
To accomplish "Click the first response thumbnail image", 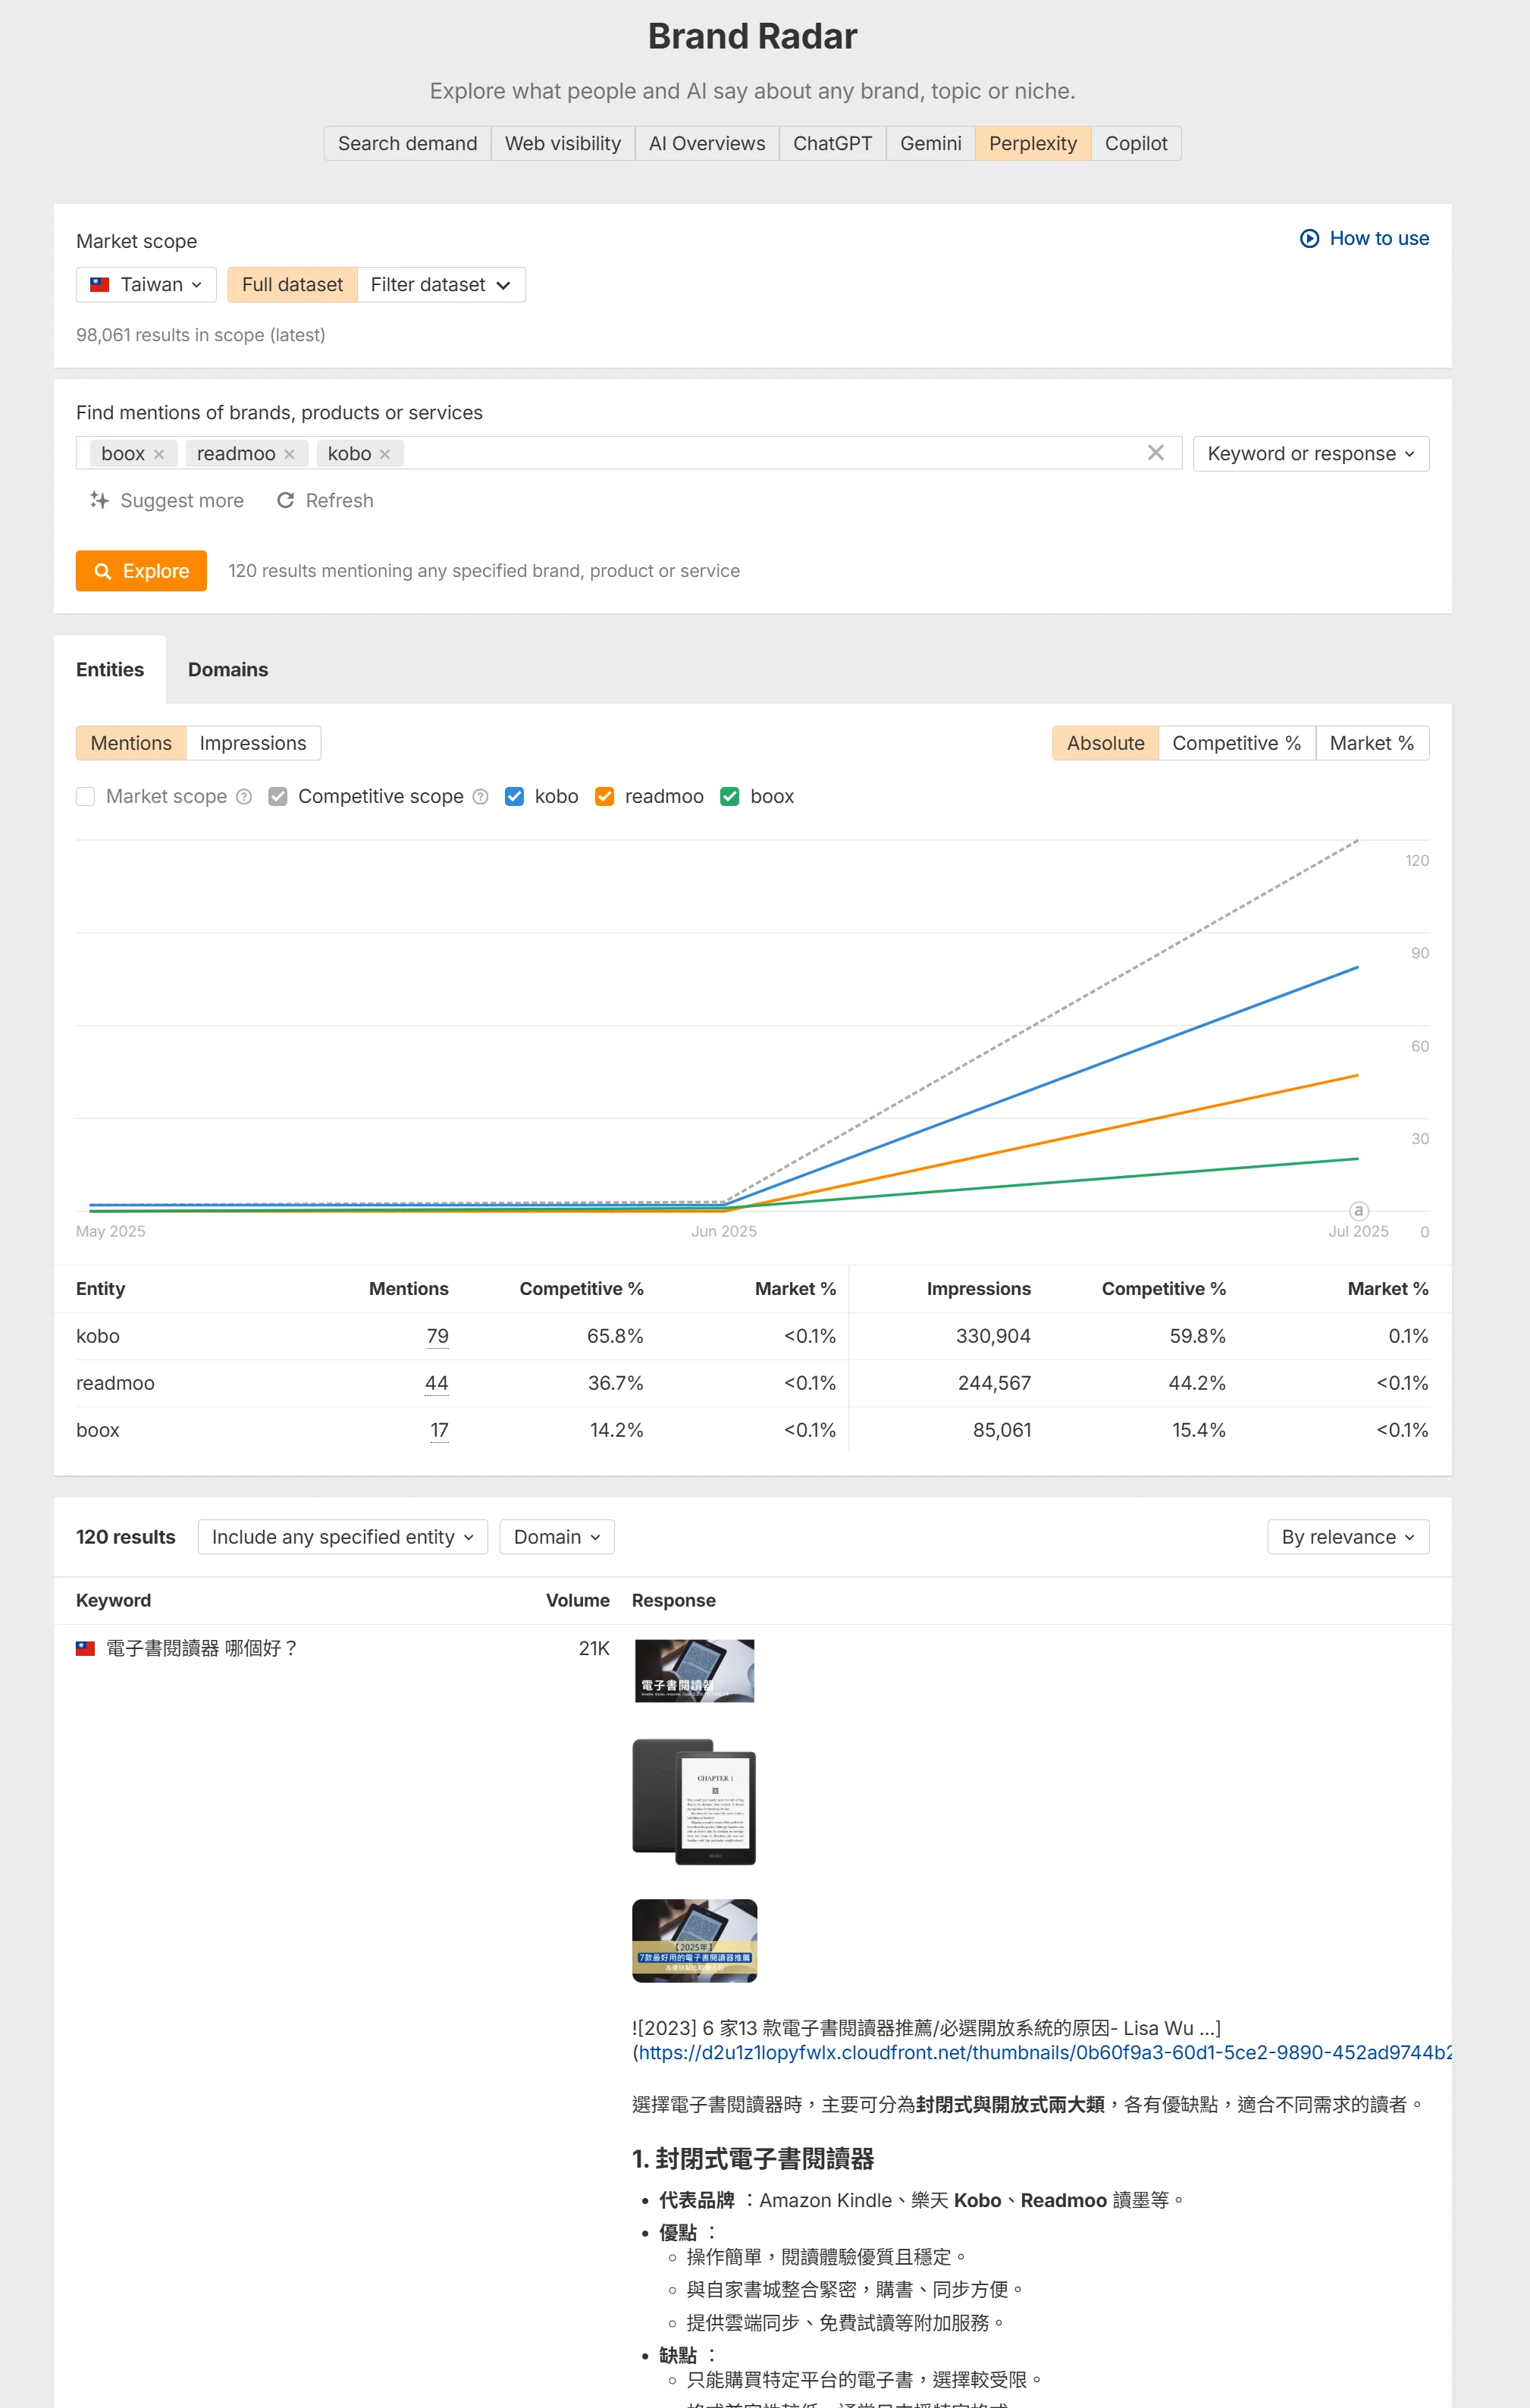I will (694, 1670).
